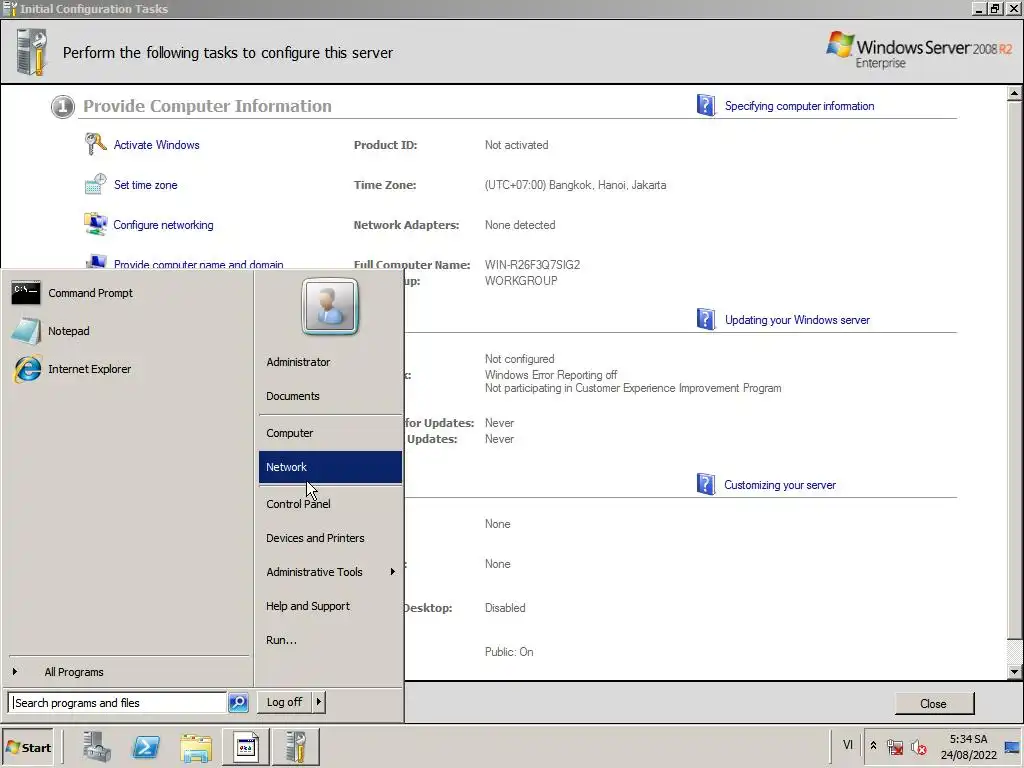Choose Run... from Start menu
Image resolution: width=1024 pixels, height=768 pixels.
click(330, 640)
